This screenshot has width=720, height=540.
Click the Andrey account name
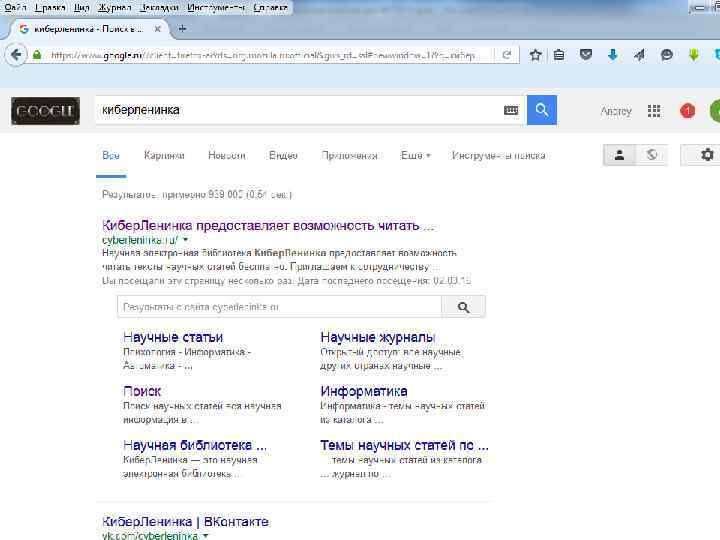click(x=616, y=111)
